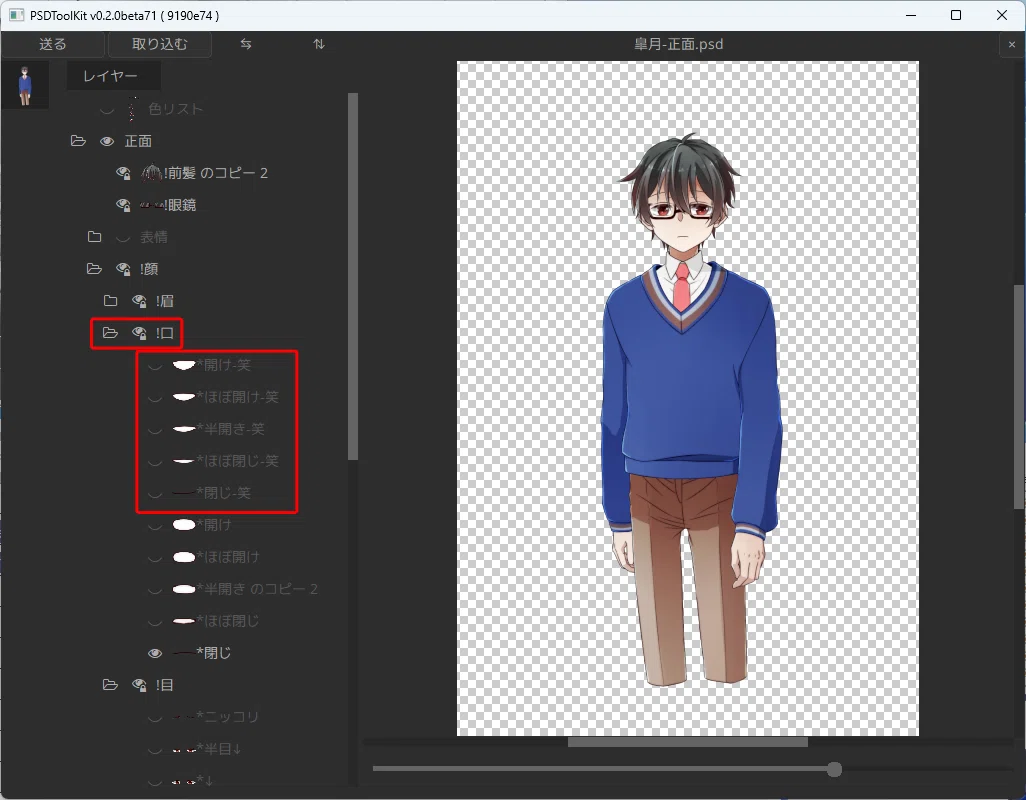
Task: Select the *ほぼ閉じ layer name
Action: pos(228,621)
